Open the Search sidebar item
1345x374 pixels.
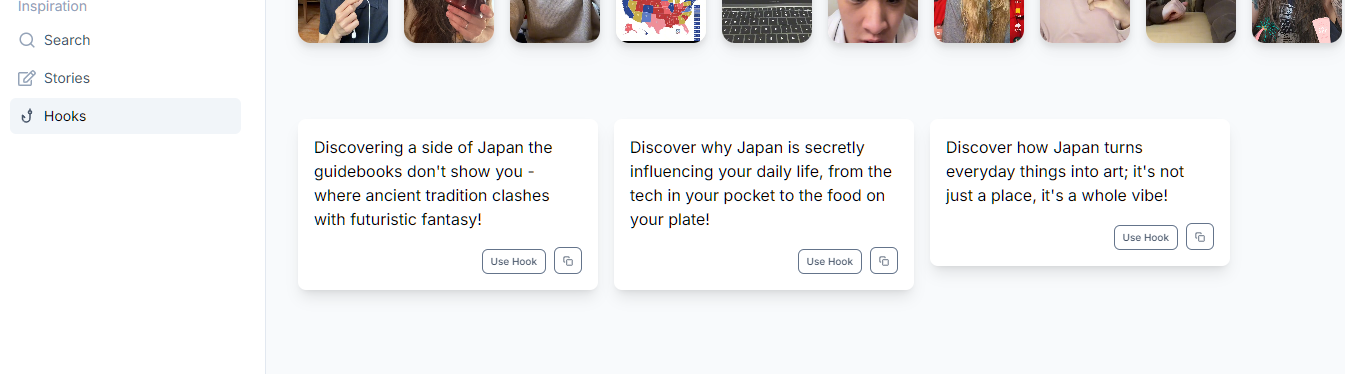pyautogui.click(x=125, y=40)
